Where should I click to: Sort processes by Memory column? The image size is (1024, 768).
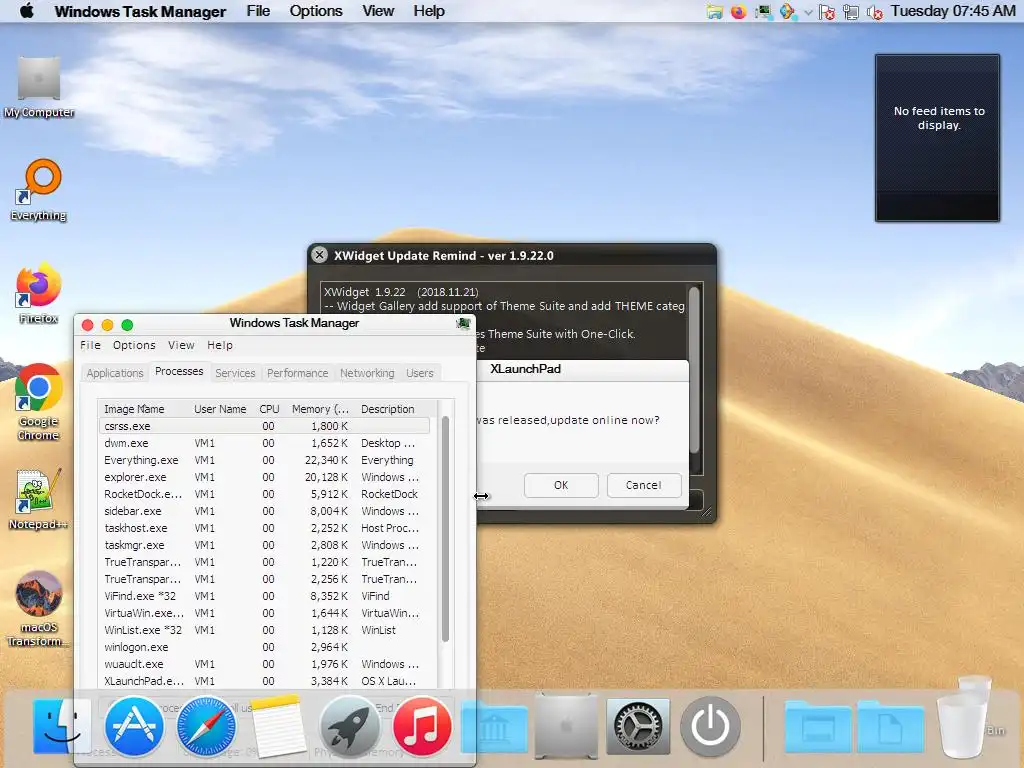tap(321, 409)
